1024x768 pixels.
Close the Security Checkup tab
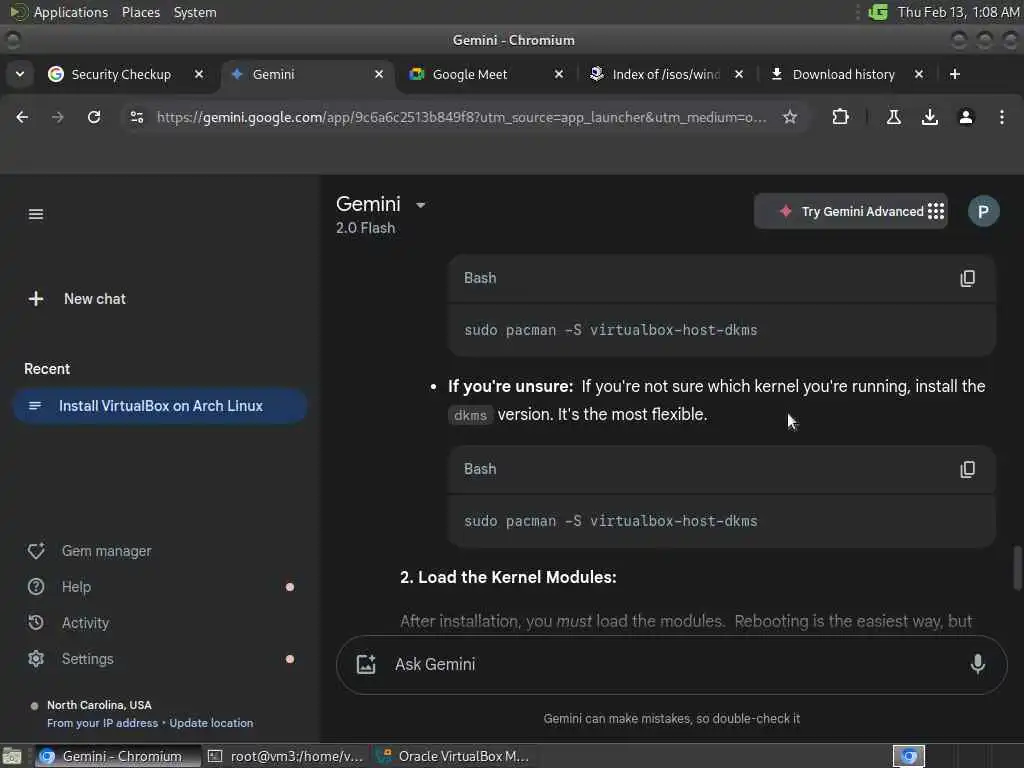(199, 74)
